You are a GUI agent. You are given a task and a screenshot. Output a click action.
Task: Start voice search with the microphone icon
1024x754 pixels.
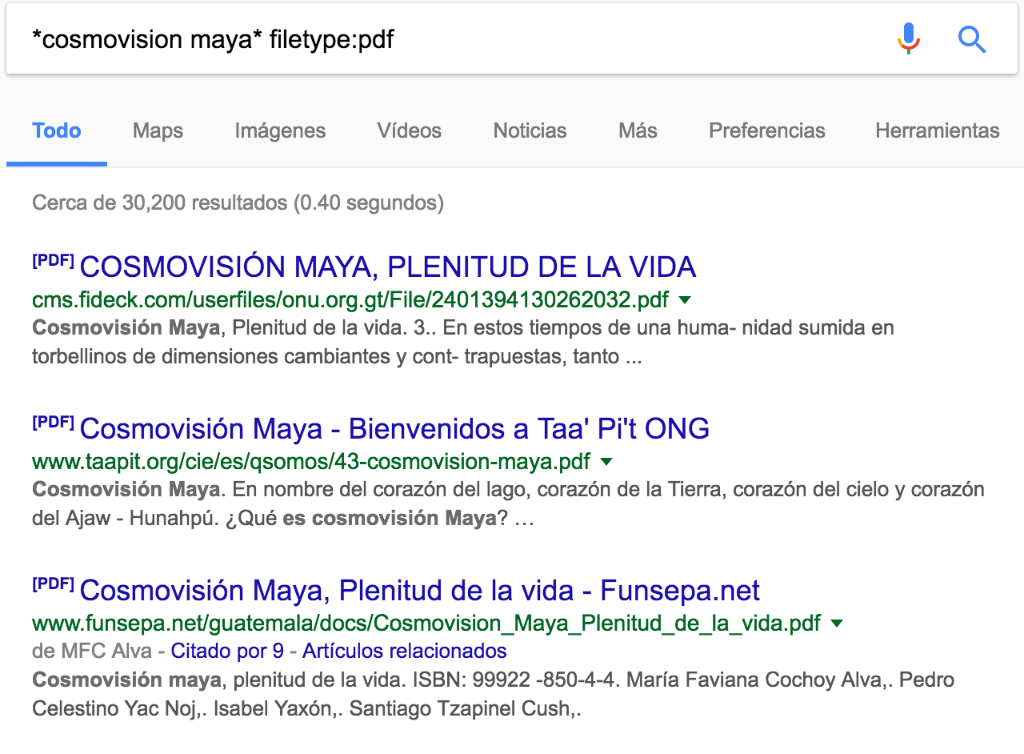tap(908, 39)
